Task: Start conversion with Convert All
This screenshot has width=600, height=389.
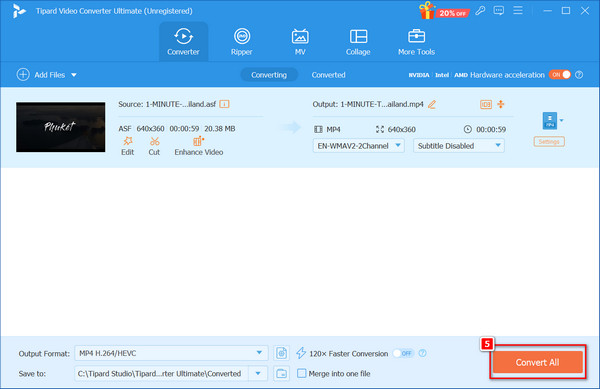Action: click(538, 362)
